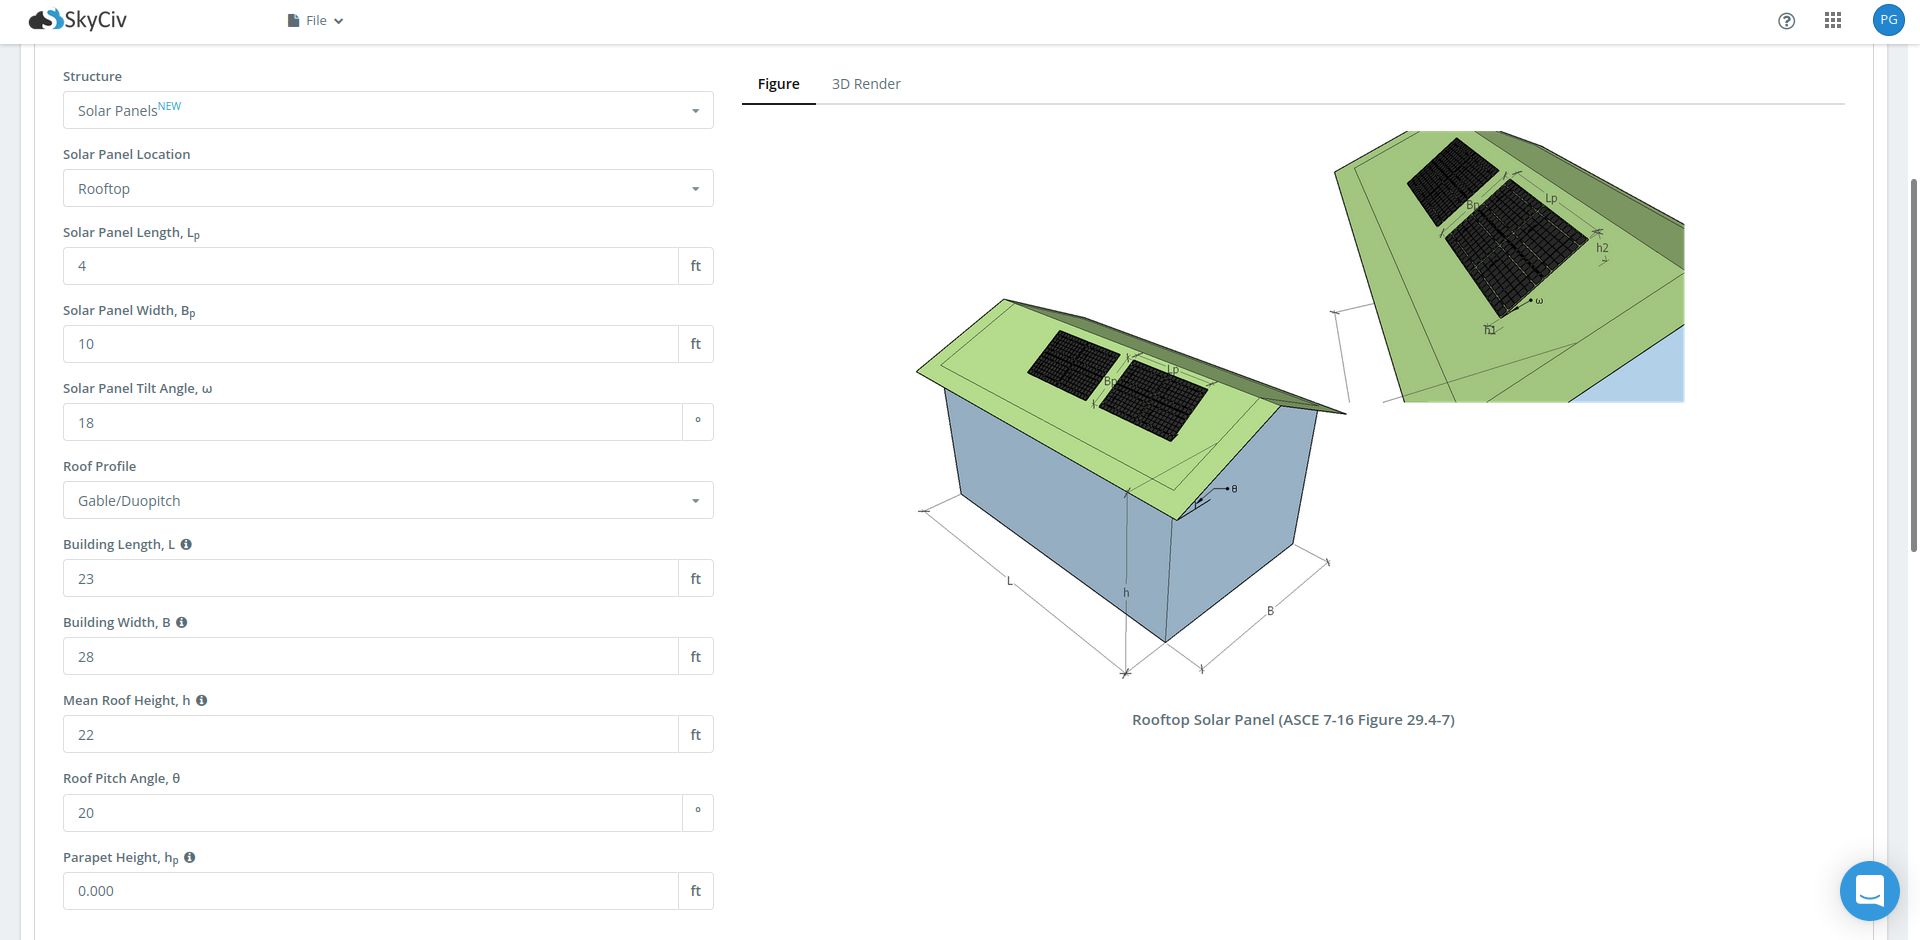Show the Building Width info tooltip

(181, 622)
